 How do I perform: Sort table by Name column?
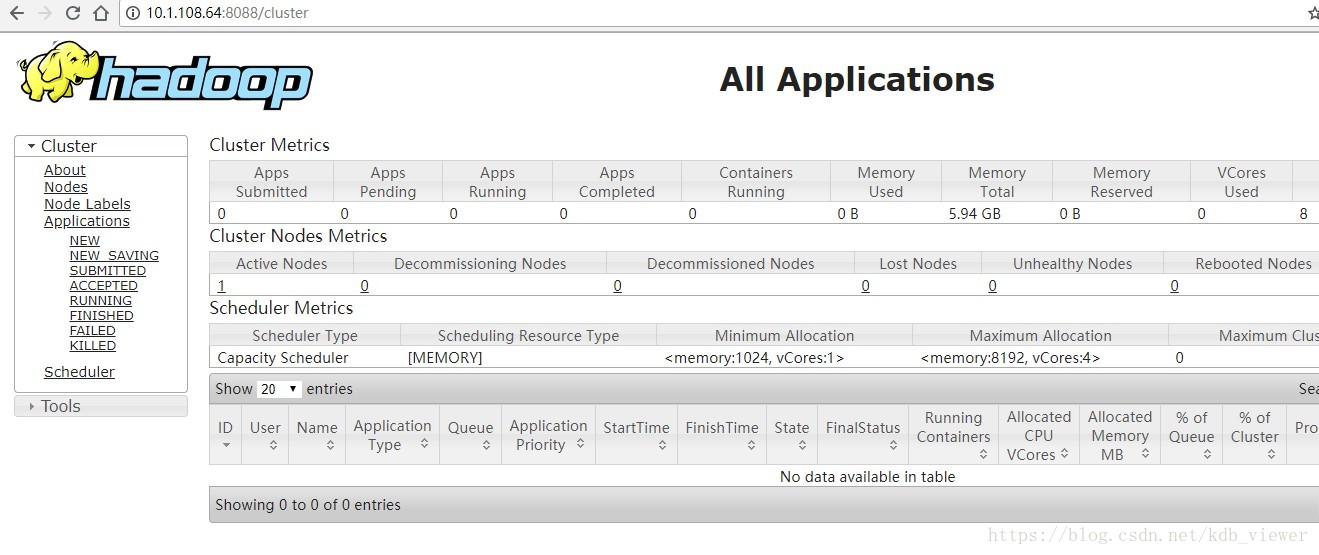coord(317,435)
